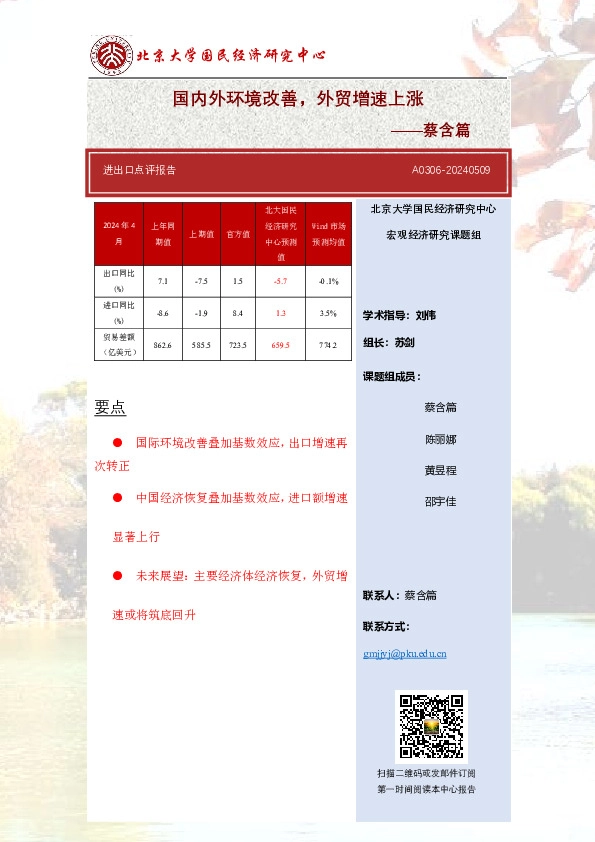Select the cell value -7.5
Image resolution: width=595 pixels, height=842 pixels.
(x=201, y=281)
